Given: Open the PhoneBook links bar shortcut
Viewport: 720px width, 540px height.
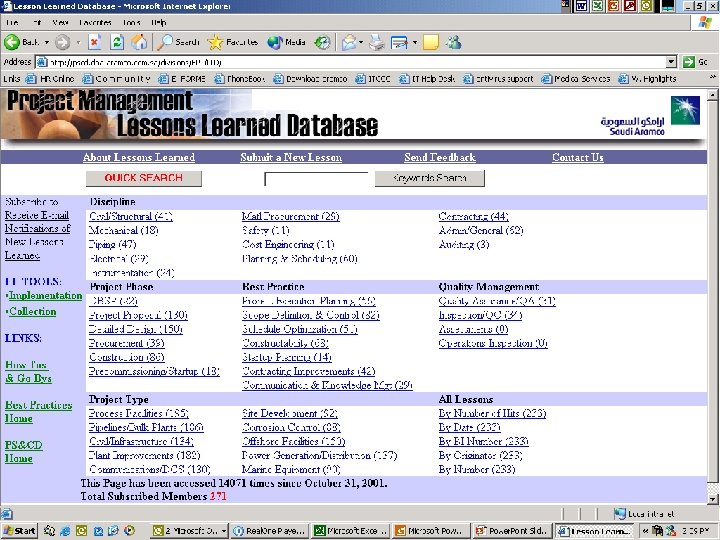Looking at the screenshot, I should click(x=240, y=79).
